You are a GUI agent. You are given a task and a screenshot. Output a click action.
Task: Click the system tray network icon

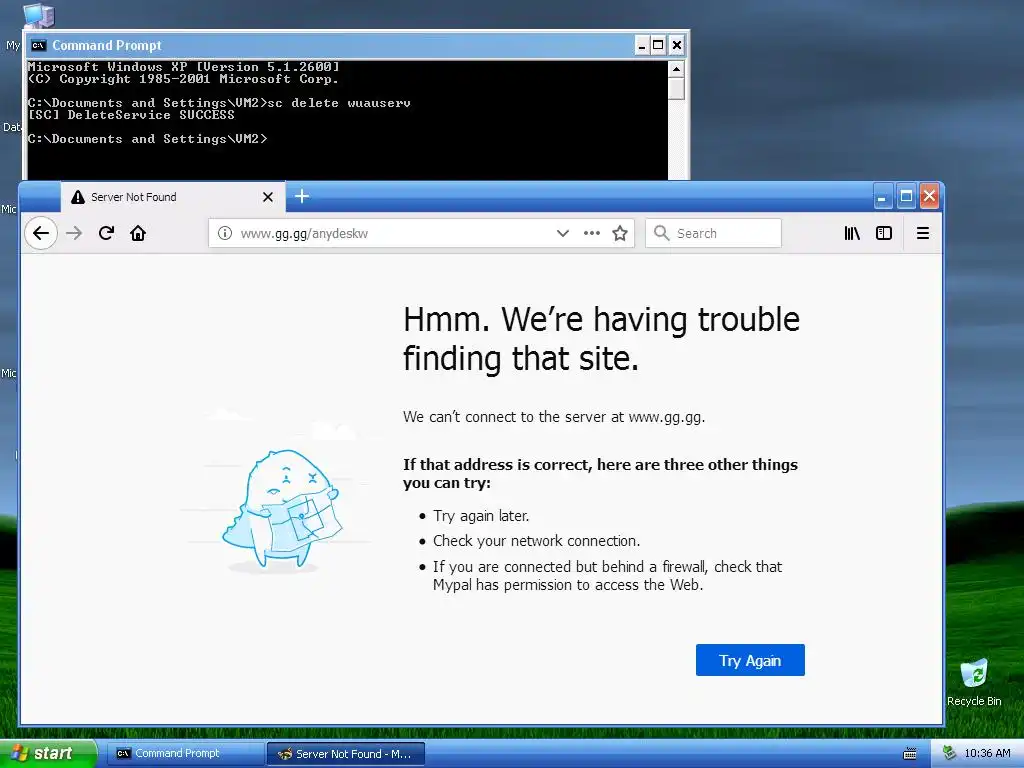[949, 753]
